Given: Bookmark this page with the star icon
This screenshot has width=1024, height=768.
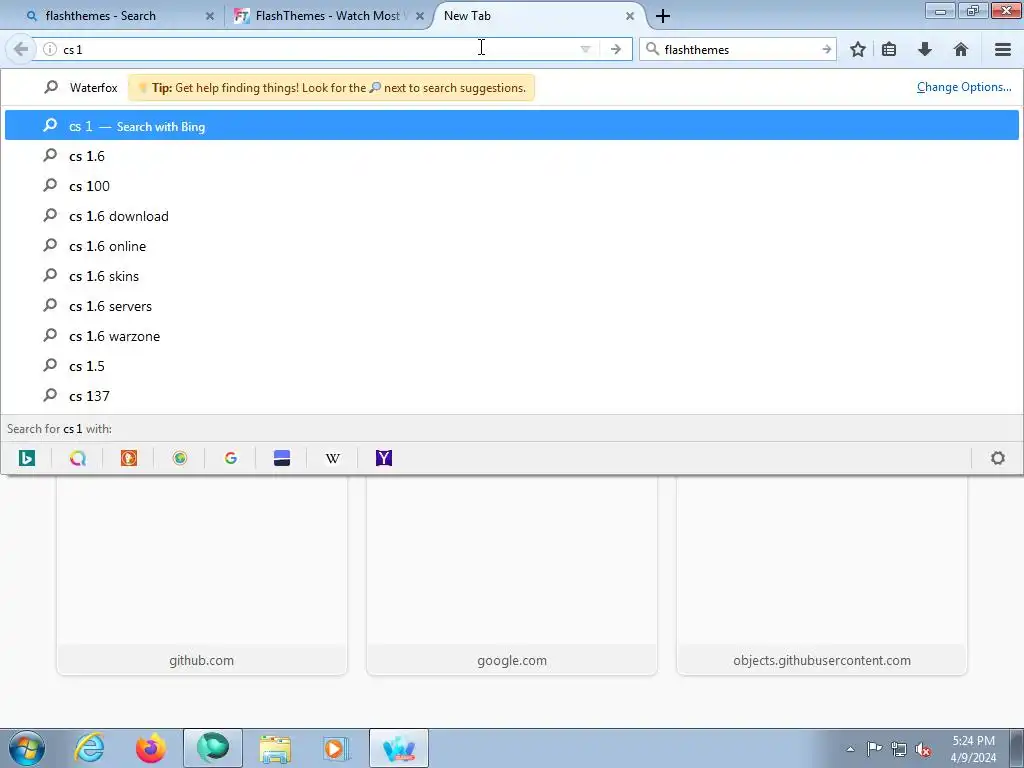Looking at the screenshot, I should pos(858,49).
